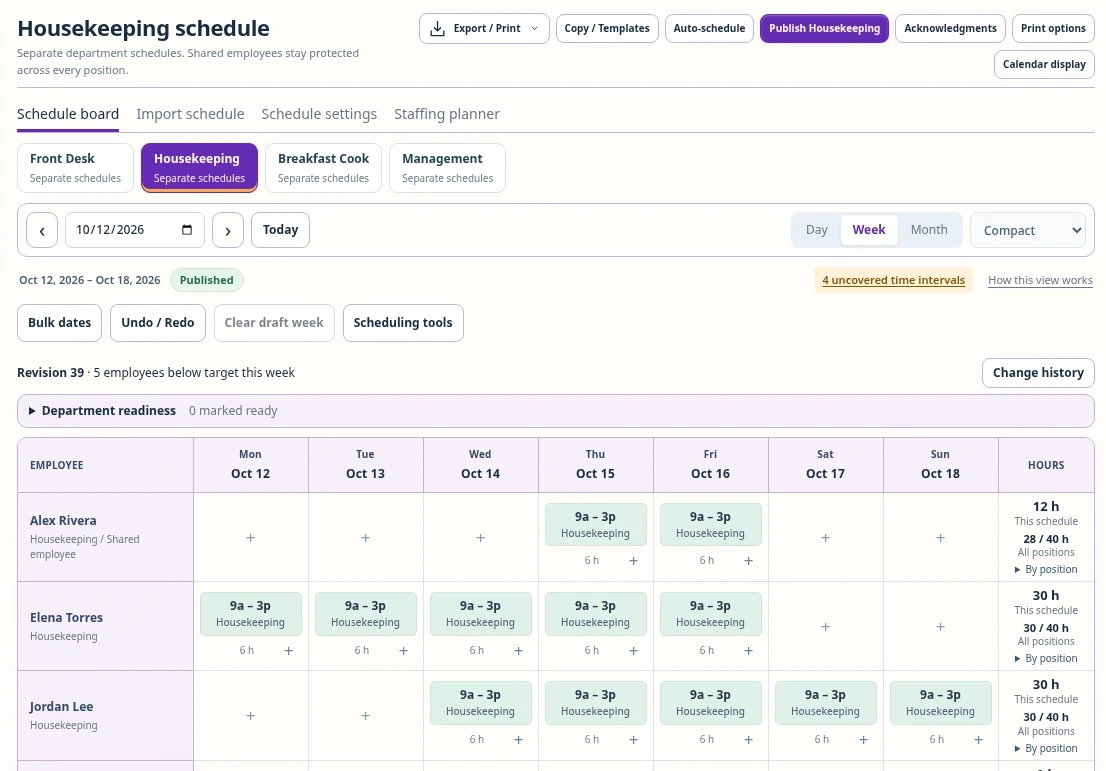Run Auto-schedule
1106x771 pixels.
(709, 29)
